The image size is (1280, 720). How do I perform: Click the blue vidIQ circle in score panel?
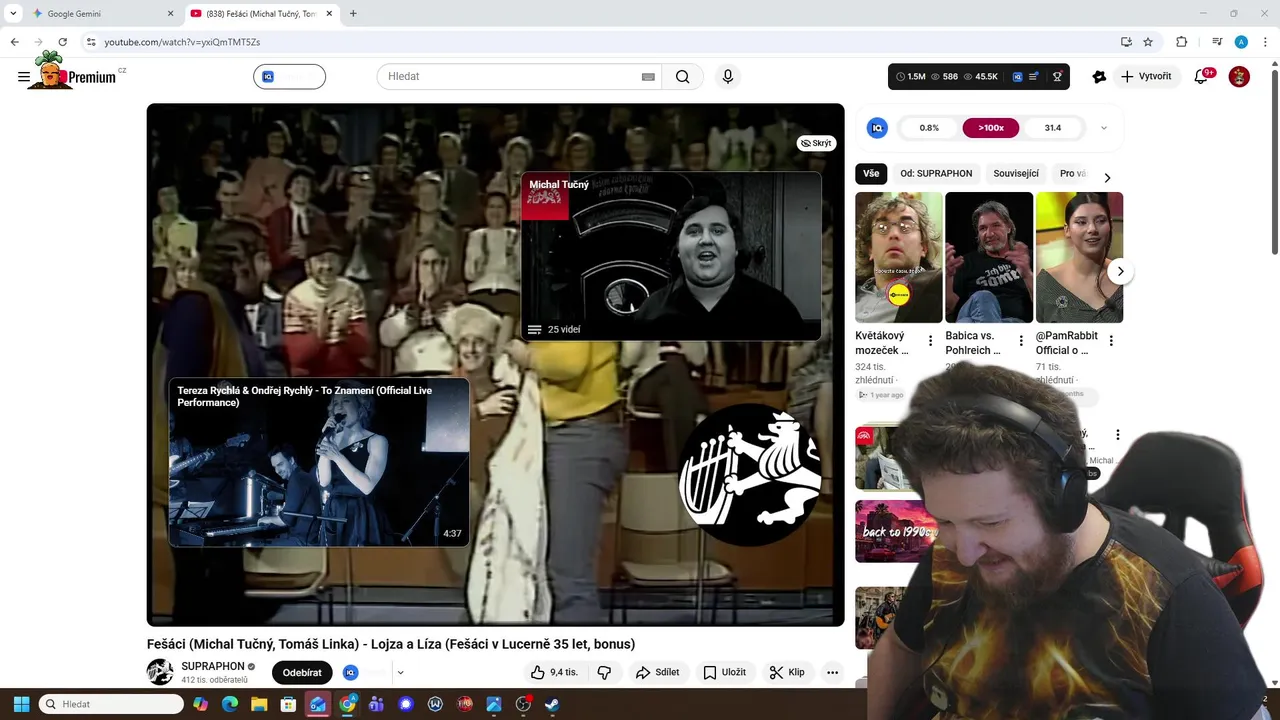(877, 128)
